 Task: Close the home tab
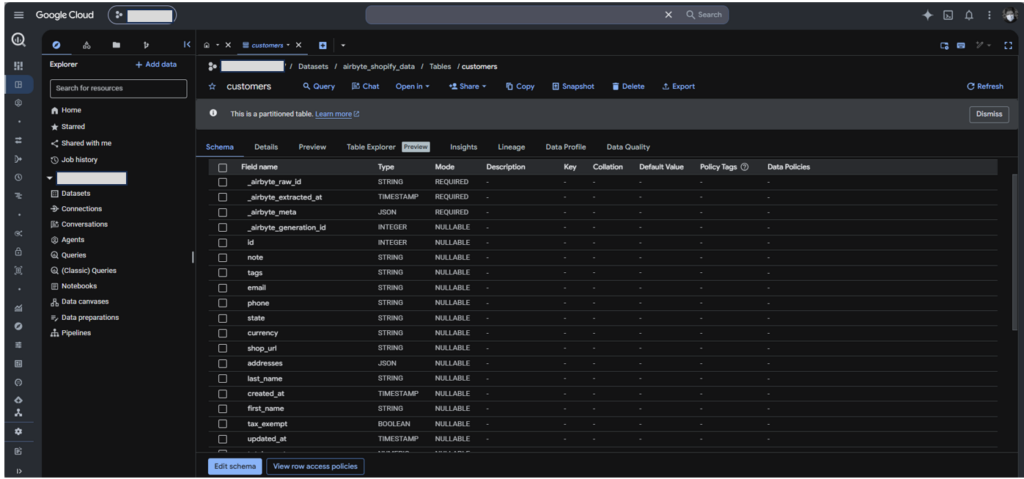(x=228, y=45)
